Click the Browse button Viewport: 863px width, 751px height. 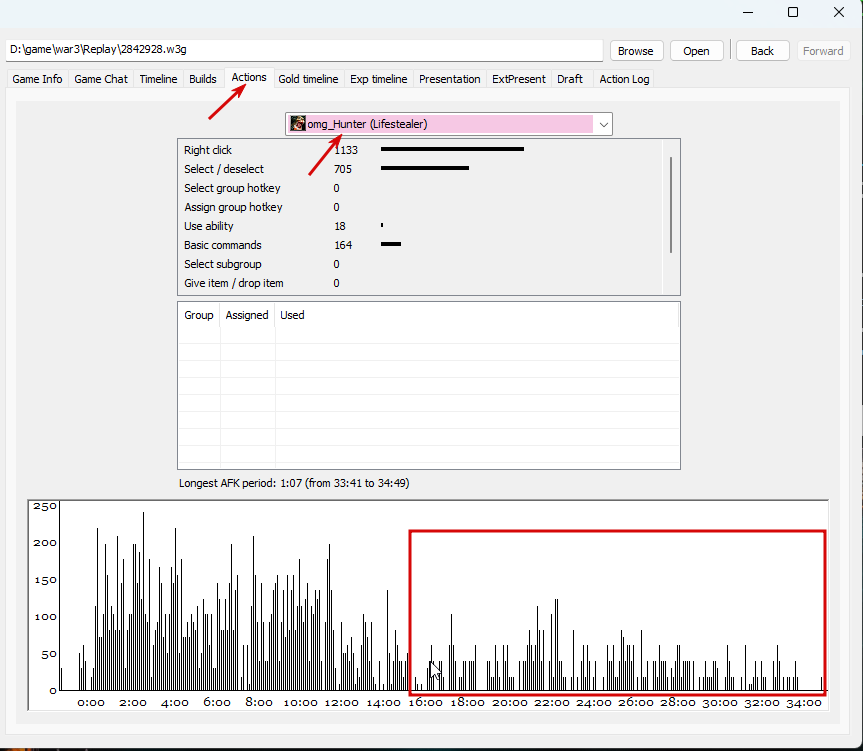(636, 51)
